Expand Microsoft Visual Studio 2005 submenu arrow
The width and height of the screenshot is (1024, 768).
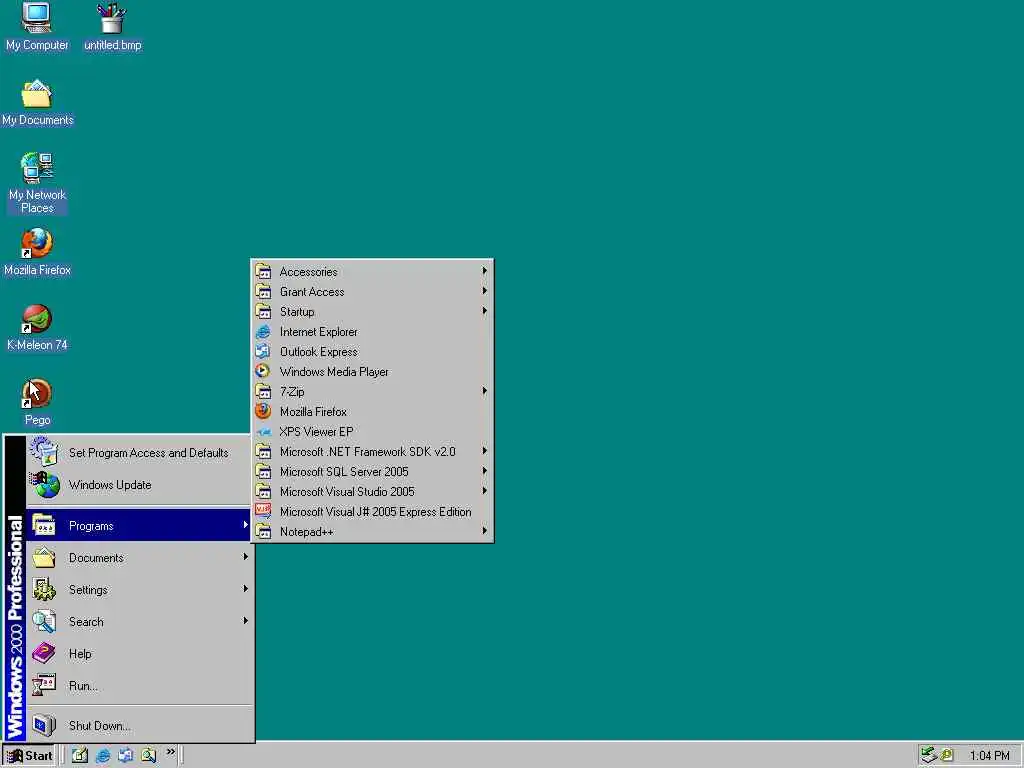point(485,492)
